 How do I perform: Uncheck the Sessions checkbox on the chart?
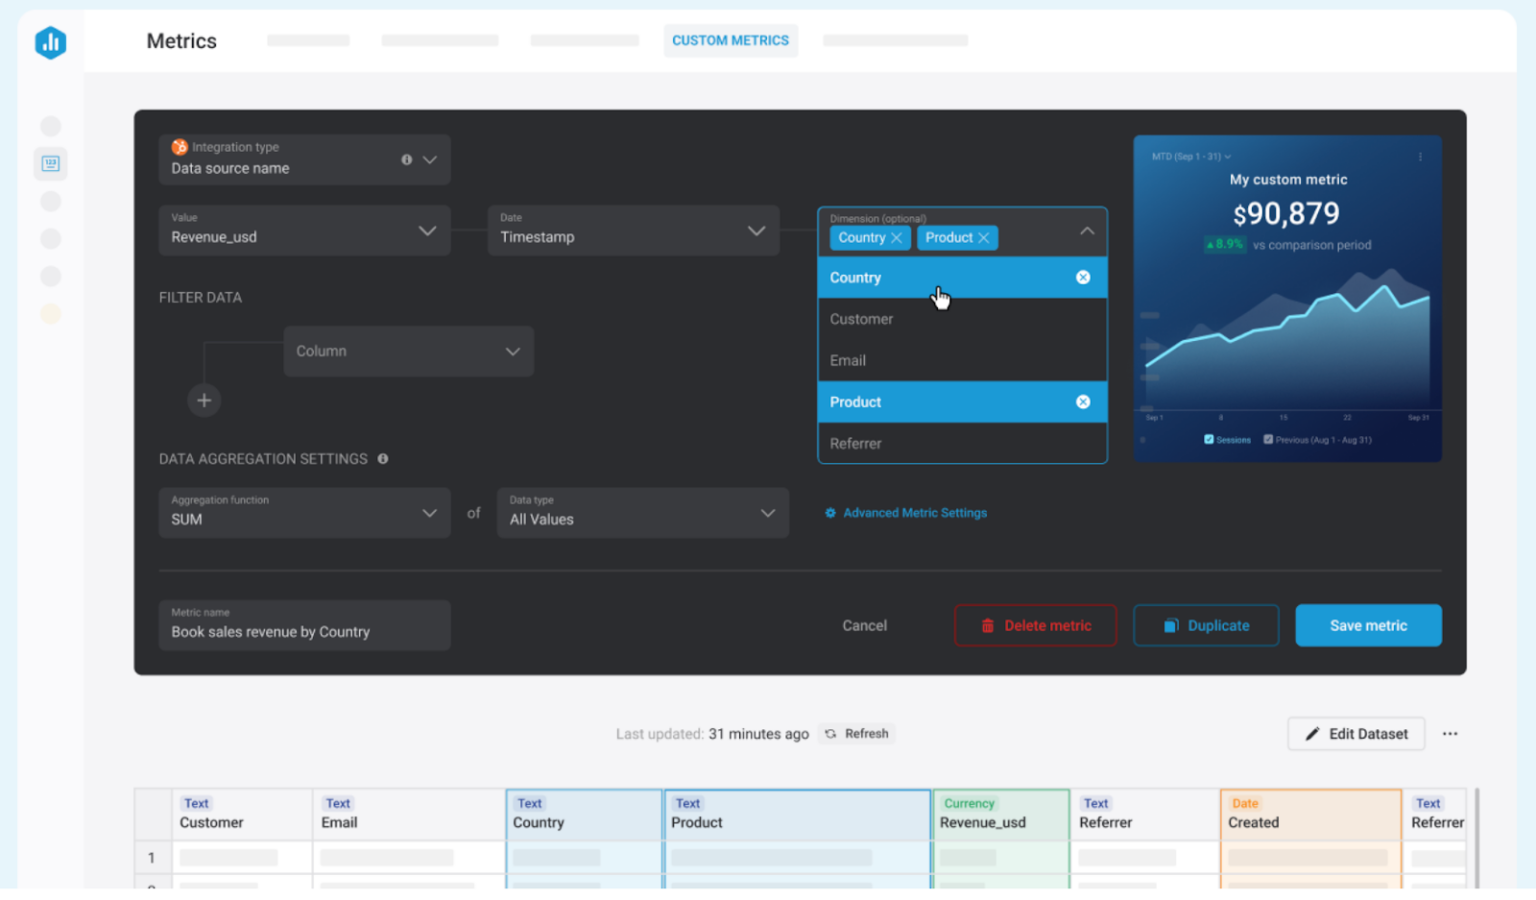[1208, 439]
